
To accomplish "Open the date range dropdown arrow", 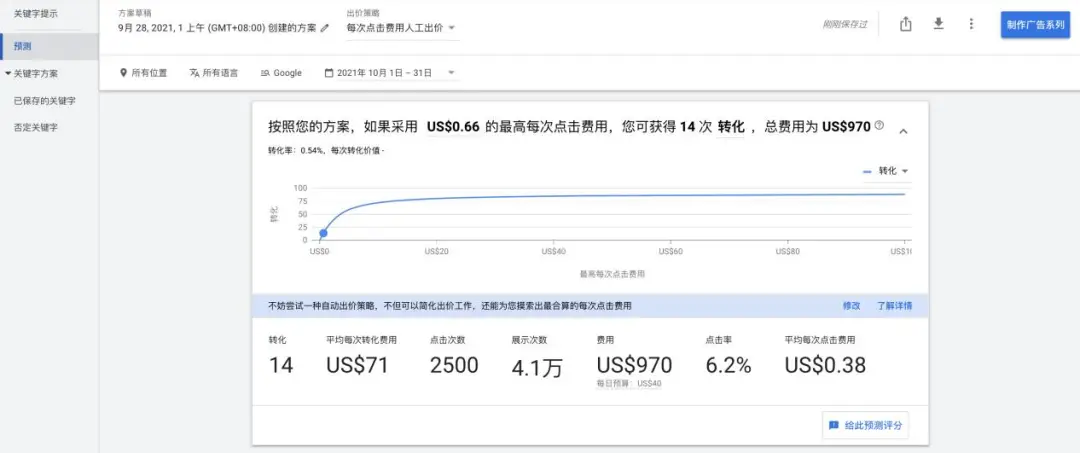I will pos(451,73).
